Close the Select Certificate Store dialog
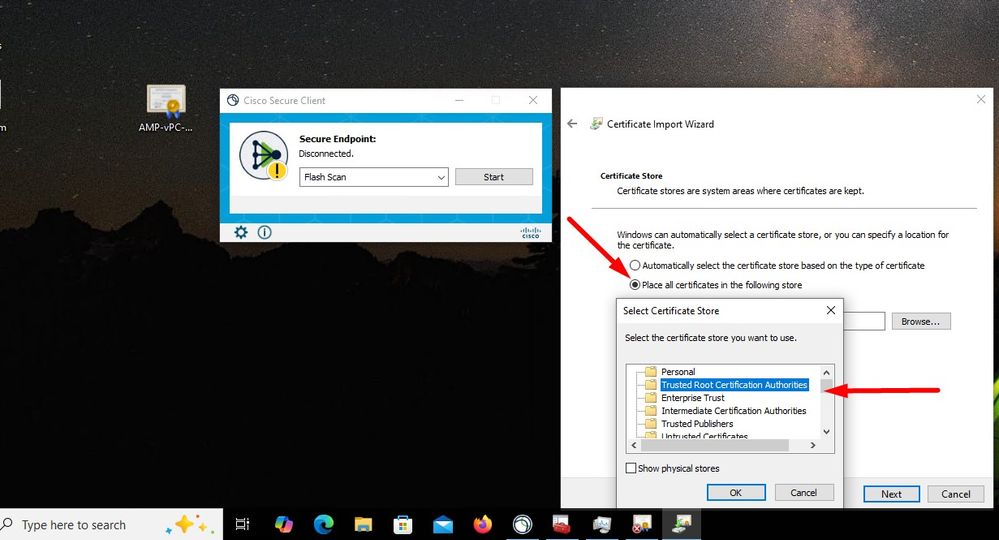The image size is (999, 540). 831,310
